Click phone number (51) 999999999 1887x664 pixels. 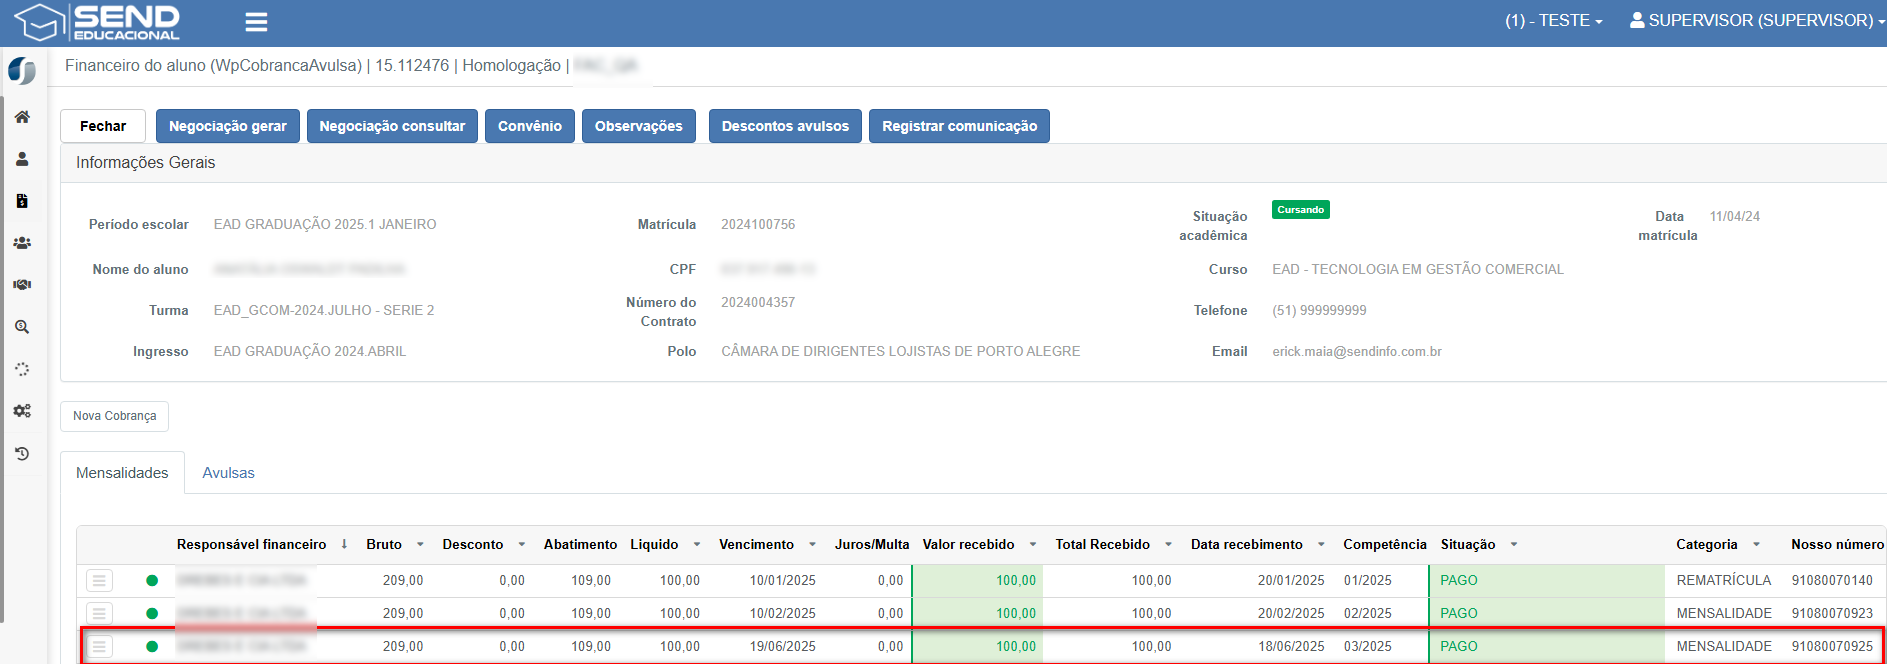point(1319,310)
